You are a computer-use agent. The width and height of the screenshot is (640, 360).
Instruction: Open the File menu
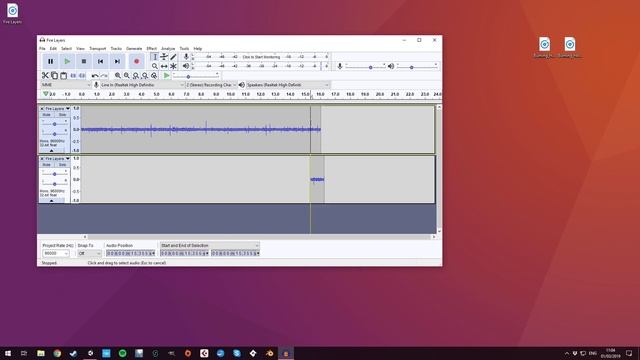point(42,49)
